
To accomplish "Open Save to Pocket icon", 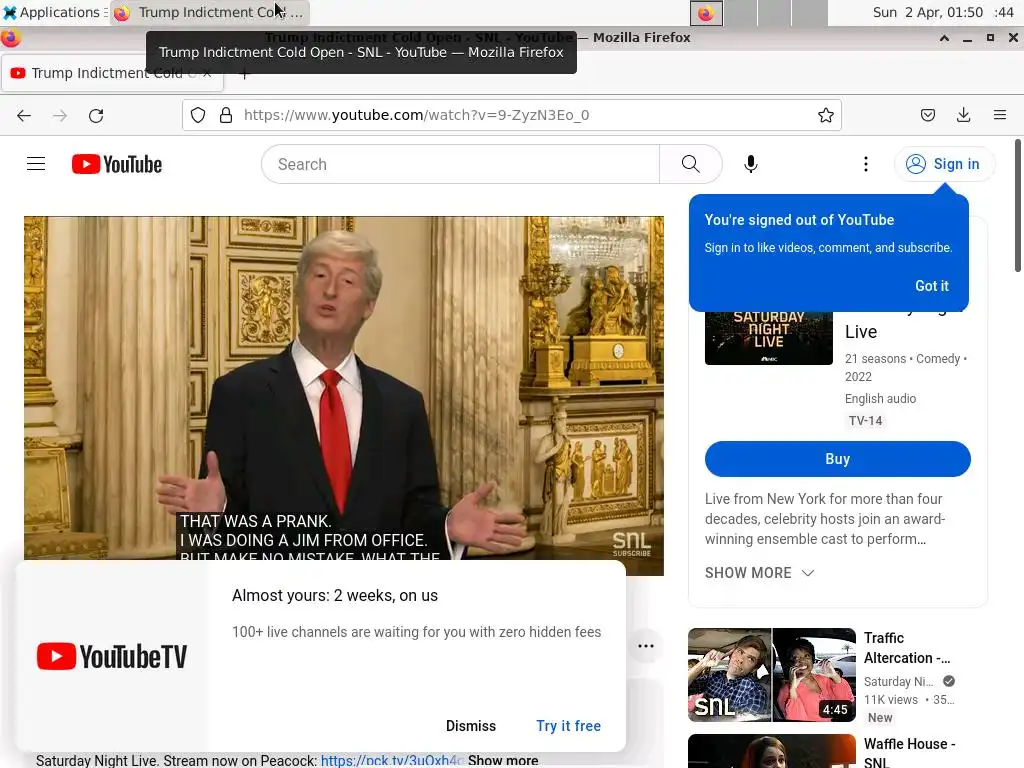I will pos(927,116).
